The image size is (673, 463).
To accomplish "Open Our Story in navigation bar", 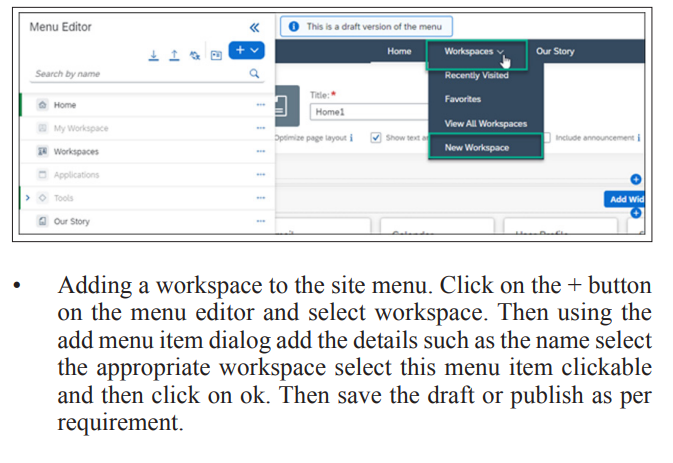I will pos(555,51).
